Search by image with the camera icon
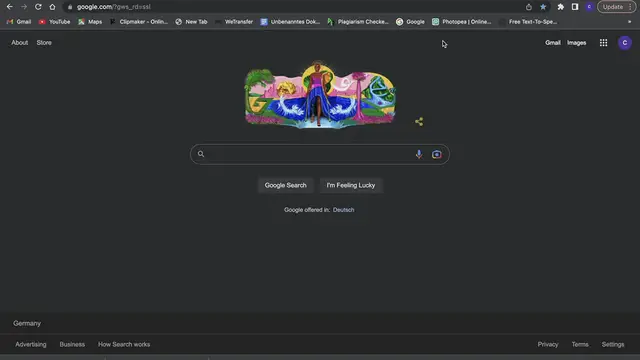 pos(436,154)
